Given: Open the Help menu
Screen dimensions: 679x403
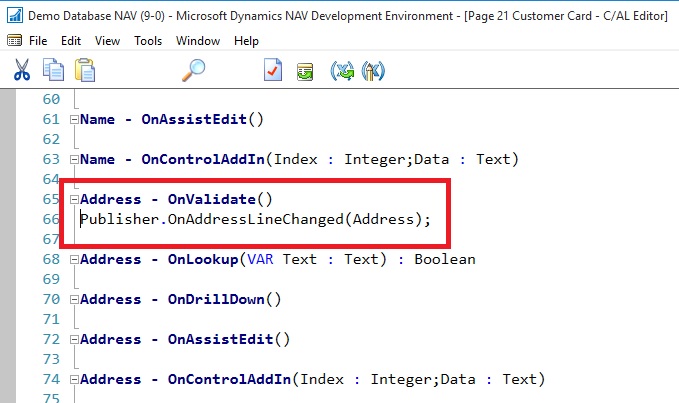Looking at the screenshot, I should click(246, 41).
